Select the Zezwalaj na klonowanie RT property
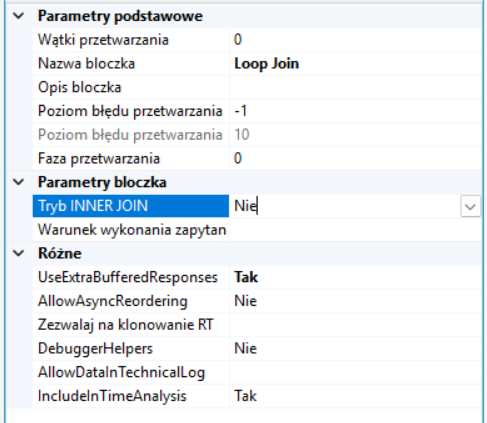This screenshot has height=423, width=487. pos(126,325)
